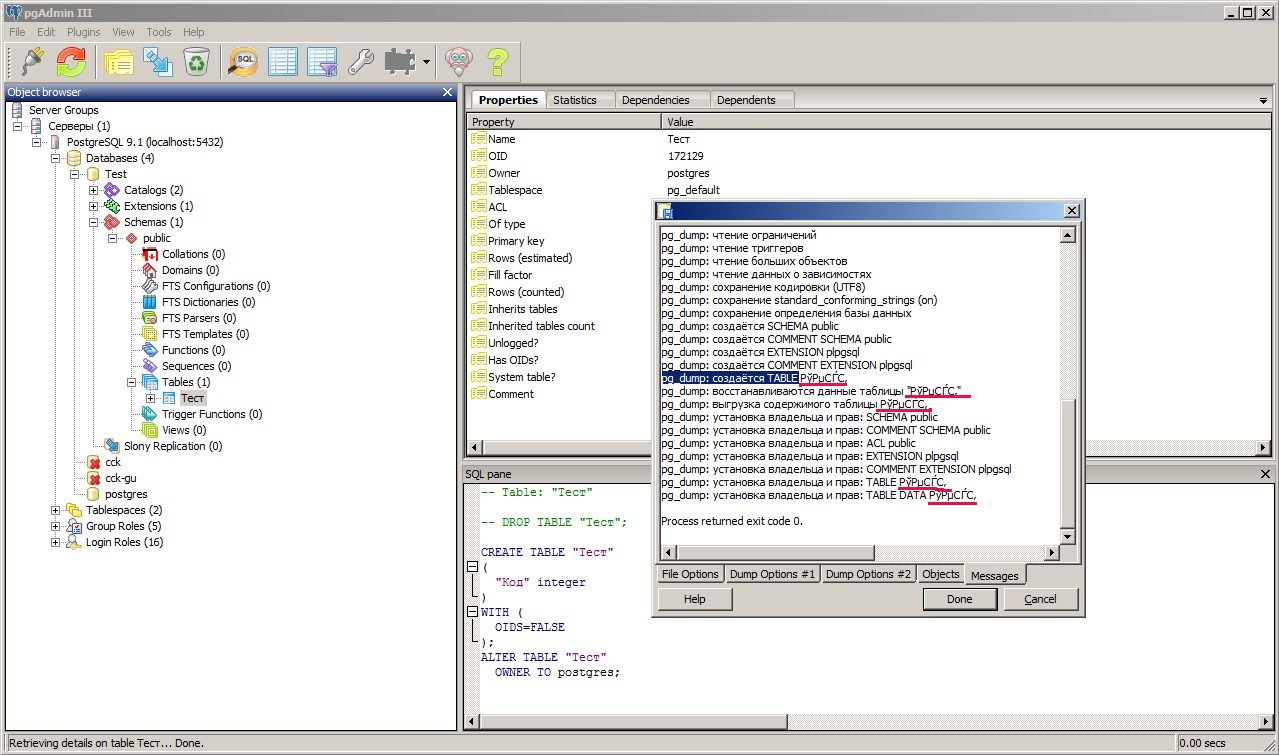1279x755 pixels.
Task: Collapse the Schemas (1) tree node
Action: tap(94, 222)
